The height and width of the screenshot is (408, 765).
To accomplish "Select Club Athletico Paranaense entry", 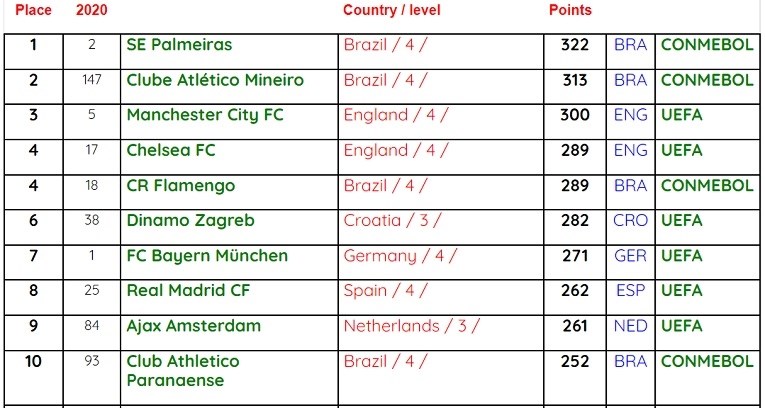I will (x=183, y=370).
